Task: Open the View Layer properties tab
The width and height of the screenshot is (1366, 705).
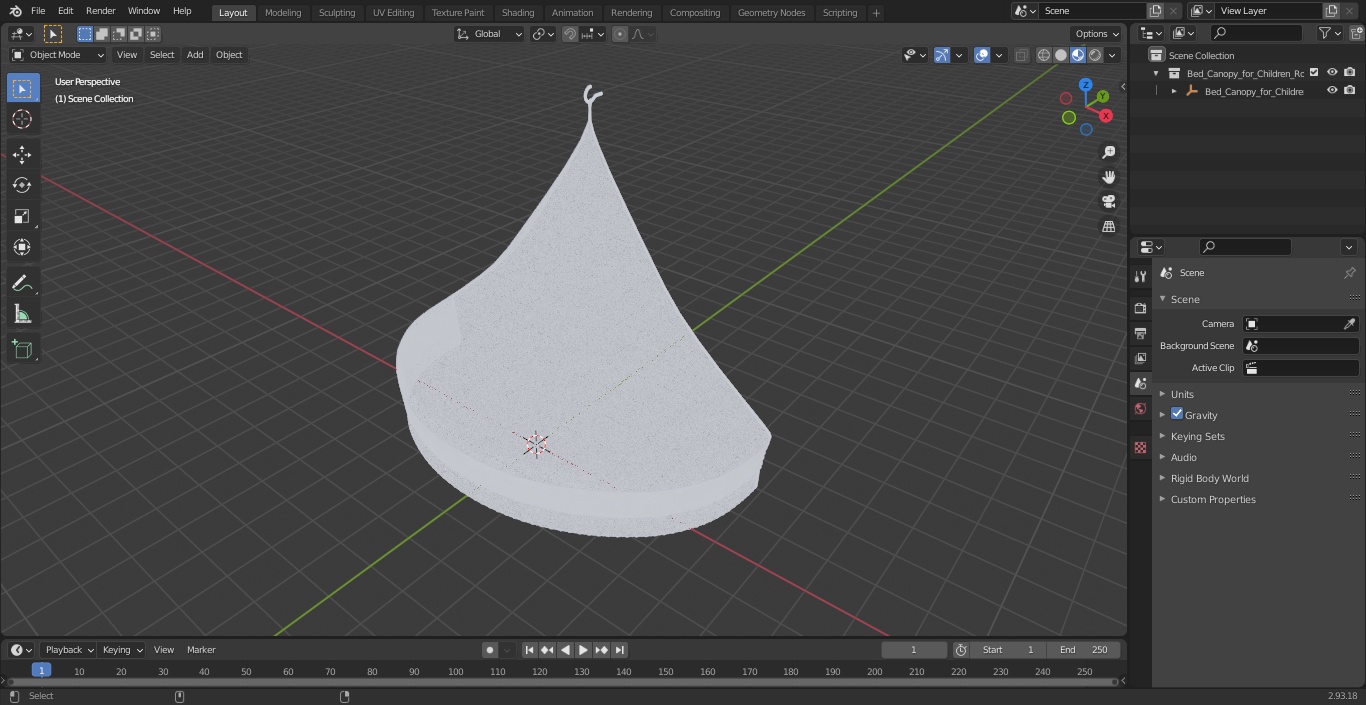Action: pos(1140,358)
